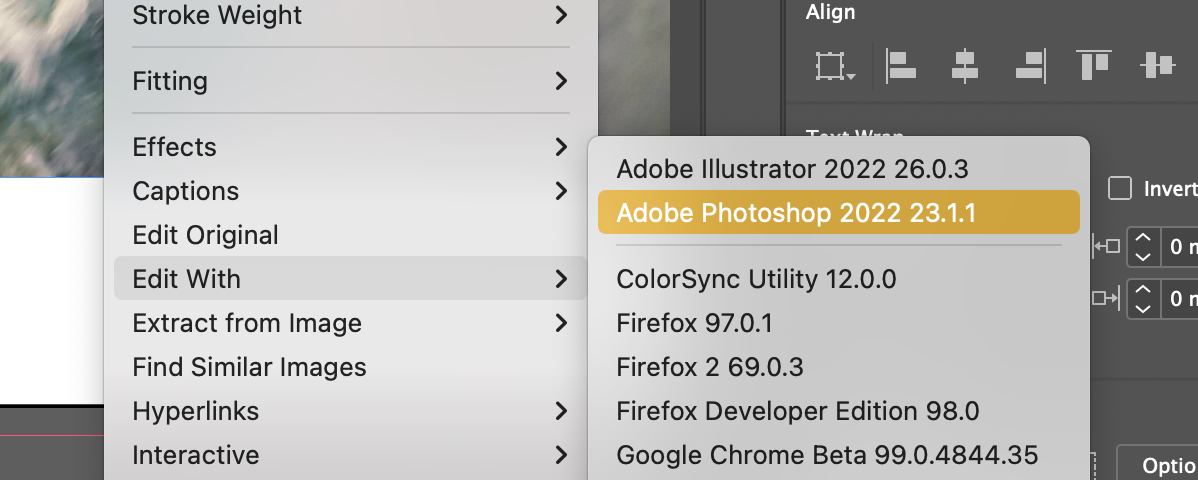The image size is (1198, 480).
Task: Open the Interactive submenu
Action: point(351,456)
